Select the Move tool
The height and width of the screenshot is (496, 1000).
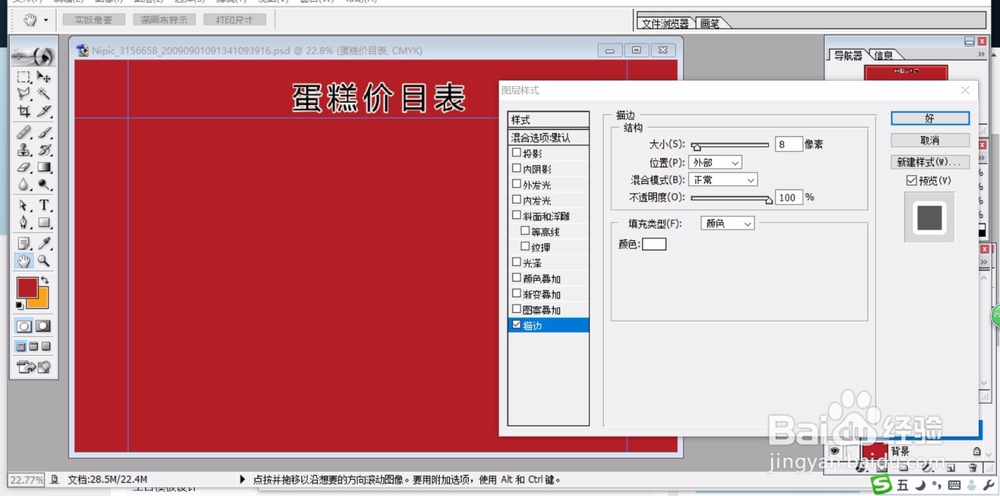point(43,77)
